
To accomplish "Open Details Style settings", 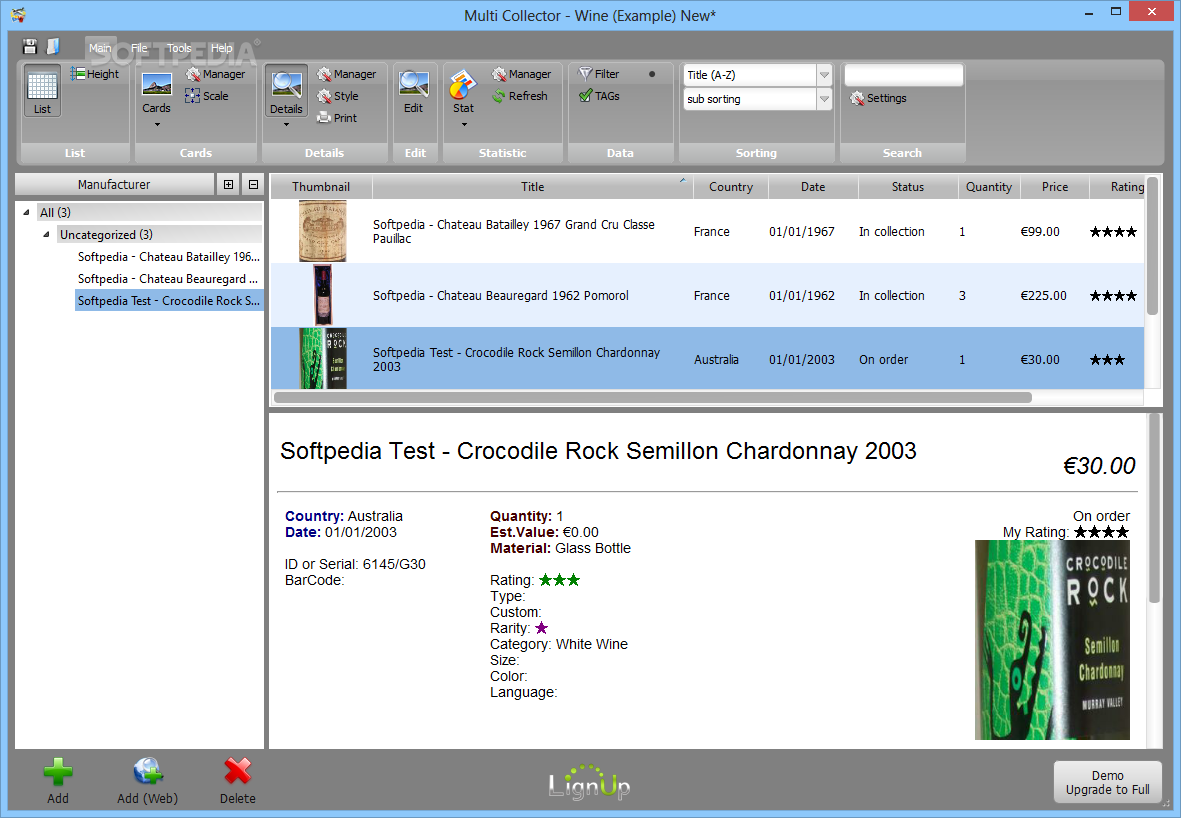I will click(x=337, y=96).
